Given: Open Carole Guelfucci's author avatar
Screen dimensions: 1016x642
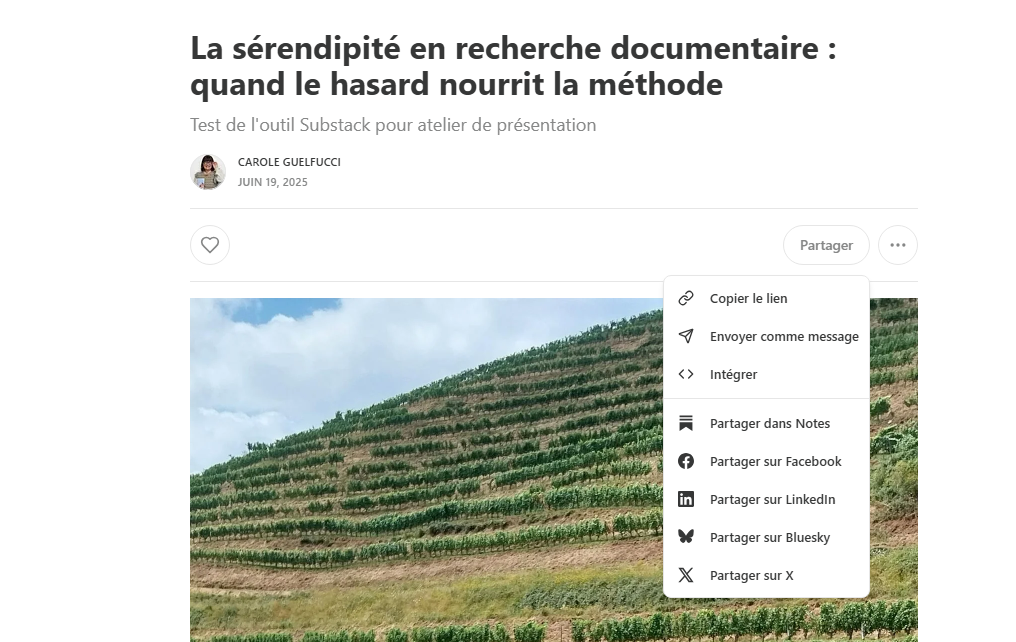Looking at the screenshot, I should point(208,172).
